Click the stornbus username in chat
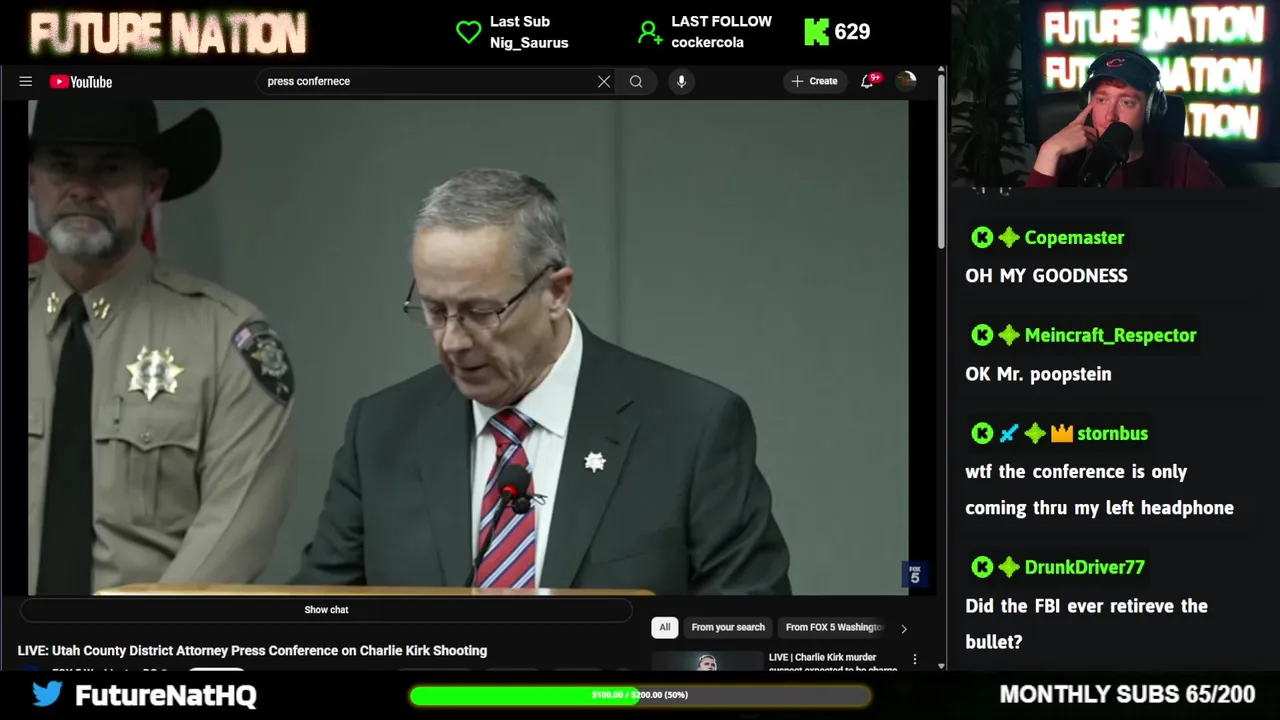 point(1112,433)
